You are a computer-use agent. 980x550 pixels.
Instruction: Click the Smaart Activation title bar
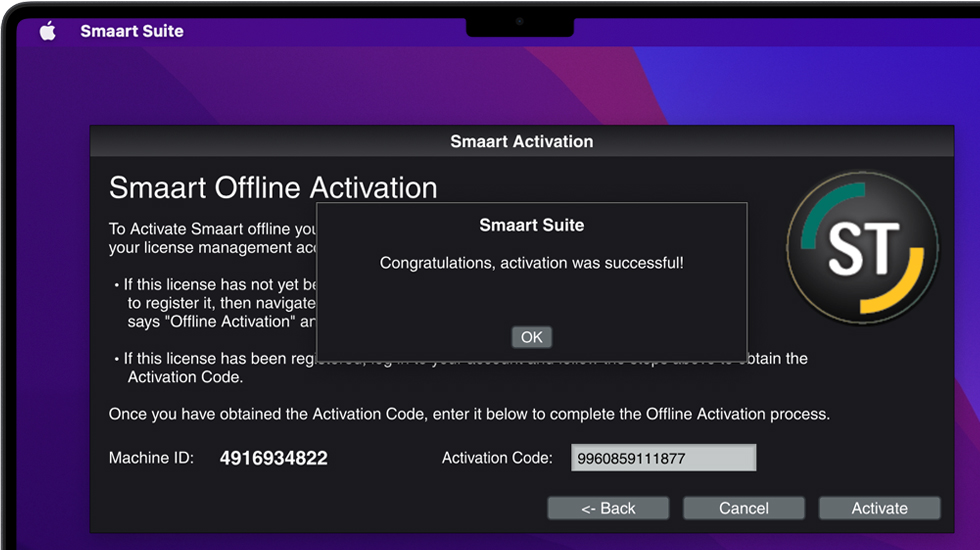522,141
